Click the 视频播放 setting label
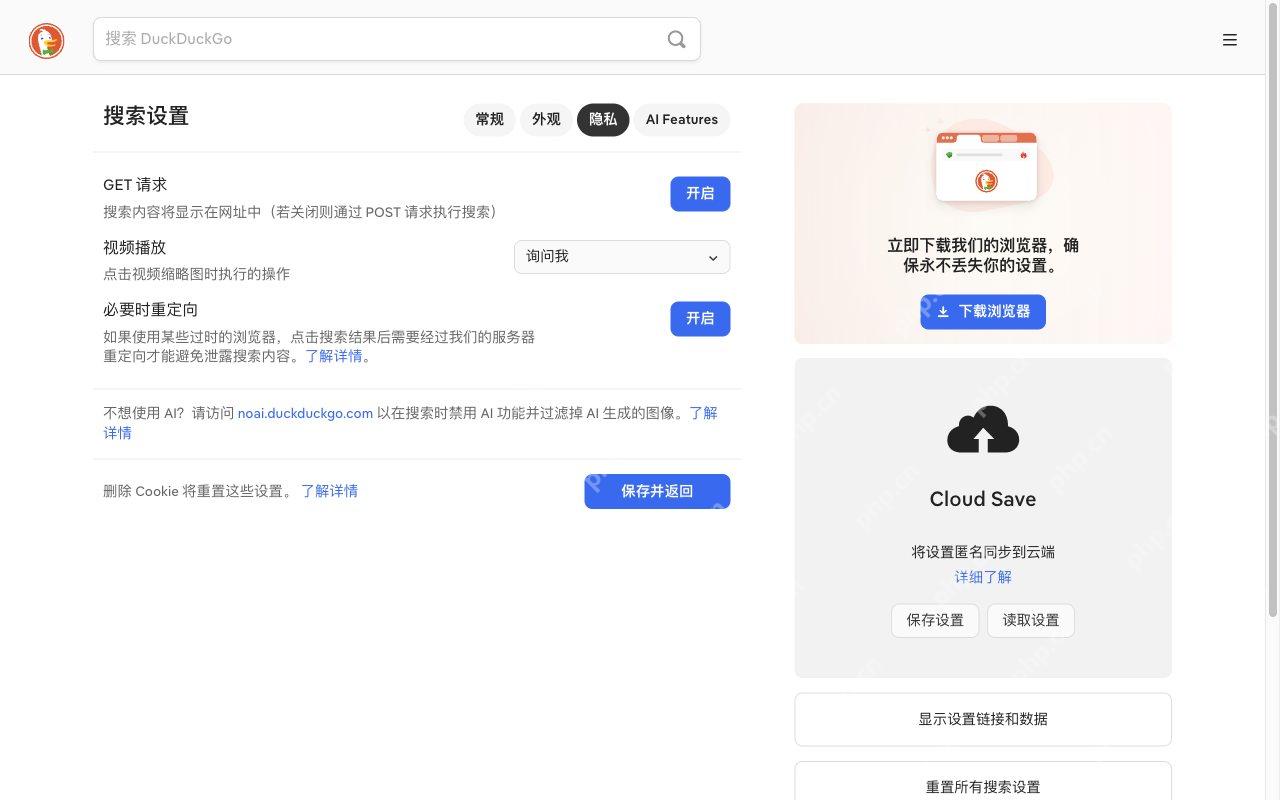 tap(134, 247)
